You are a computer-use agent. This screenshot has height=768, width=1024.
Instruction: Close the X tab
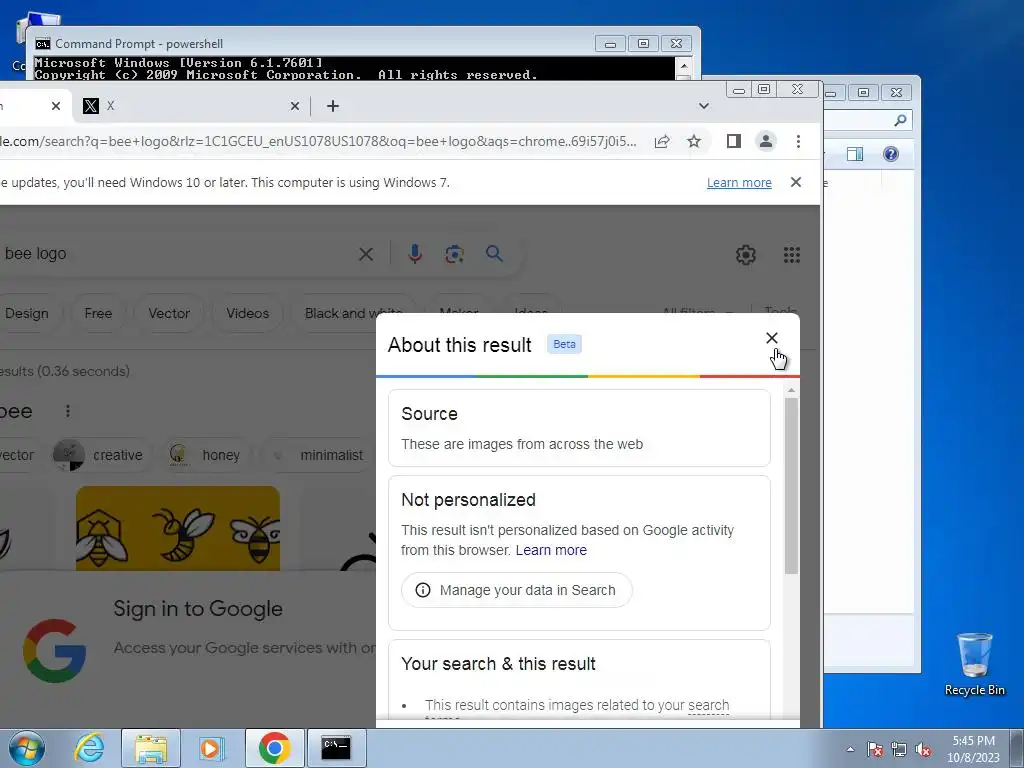(x=295, y=106)
